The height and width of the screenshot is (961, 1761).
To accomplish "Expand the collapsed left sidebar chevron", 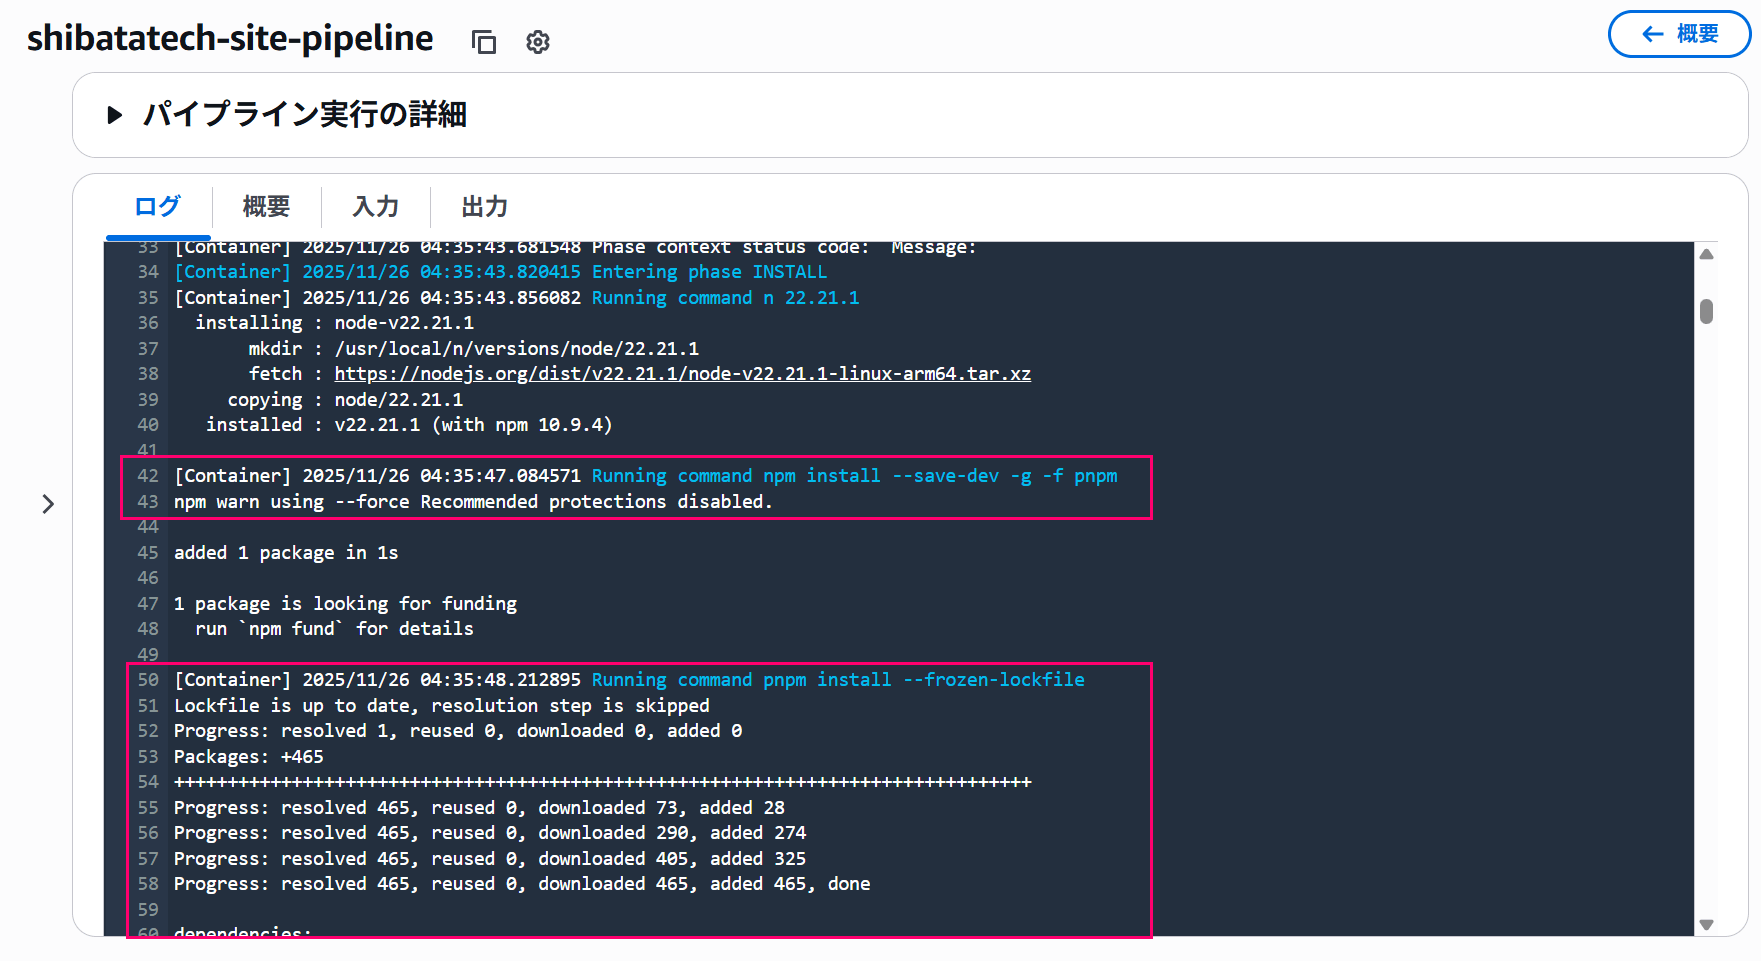I will point(49,504).
